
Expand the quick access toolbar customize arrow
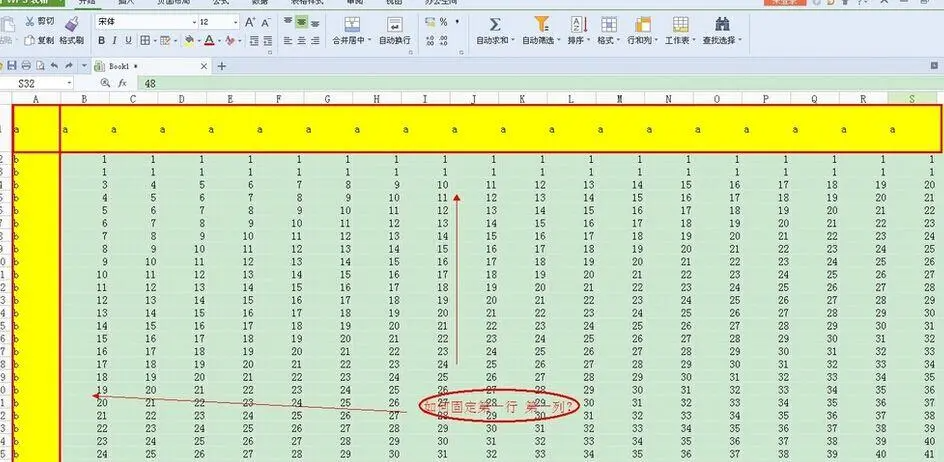[x=84, y=66]
